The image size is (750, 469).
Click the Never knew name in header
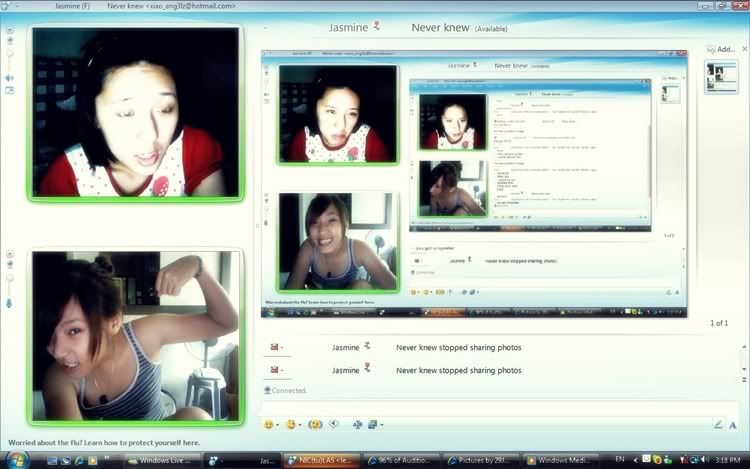(440, 28)
